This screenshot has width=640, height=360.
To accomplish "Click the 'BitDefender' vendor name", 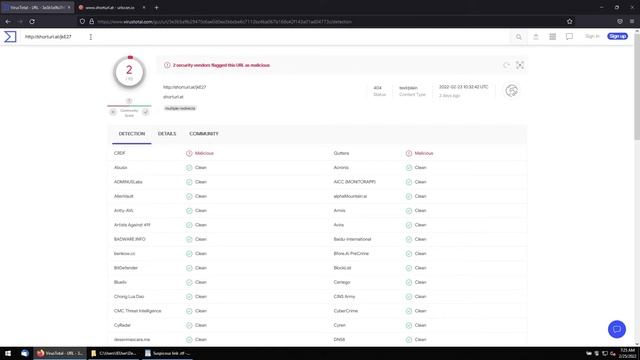I will [126, 268].
